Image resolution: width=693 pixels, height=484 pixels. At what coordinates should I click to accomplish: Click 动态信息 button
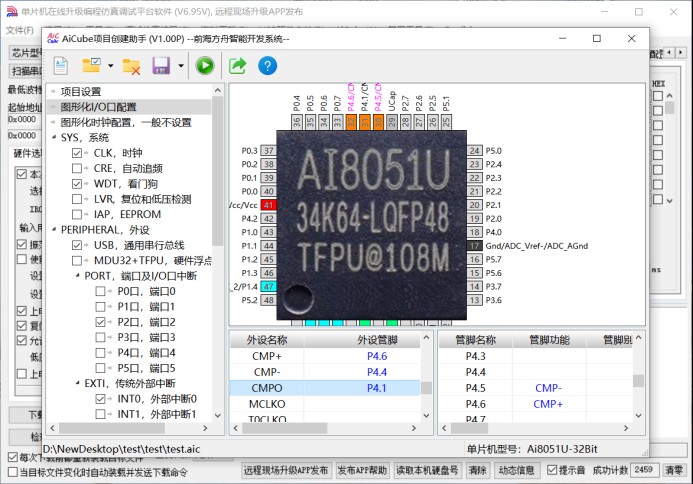click(516, 470)
